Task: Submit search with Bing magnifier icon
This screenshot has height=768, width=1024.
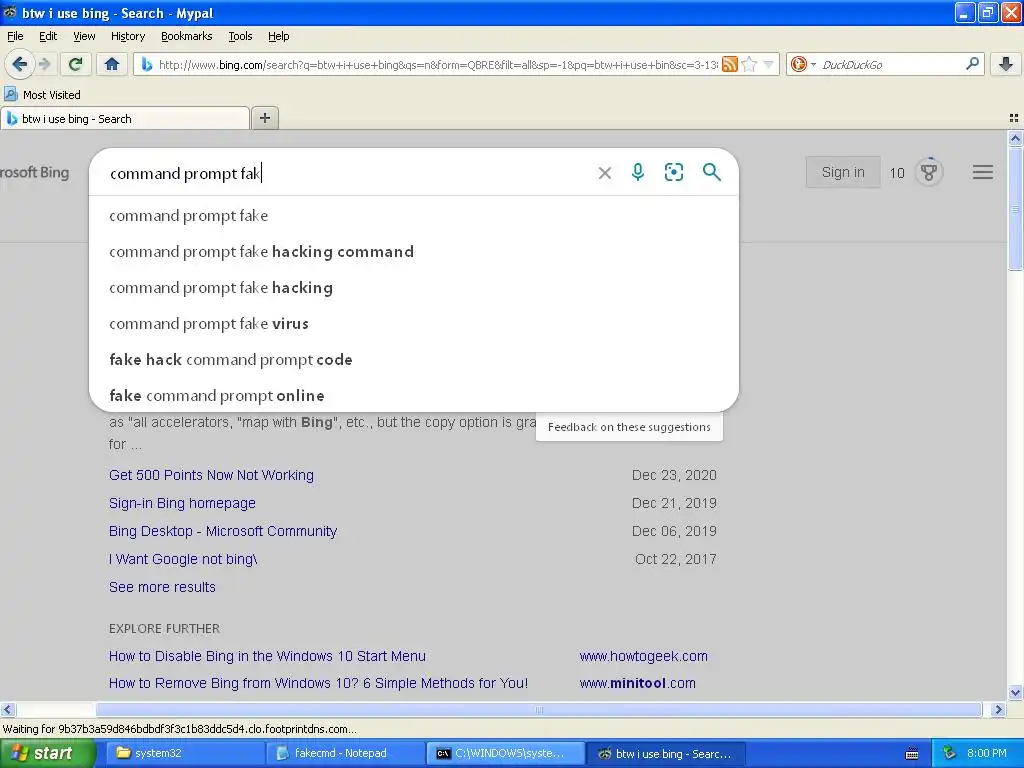Action: pos(712,172)
